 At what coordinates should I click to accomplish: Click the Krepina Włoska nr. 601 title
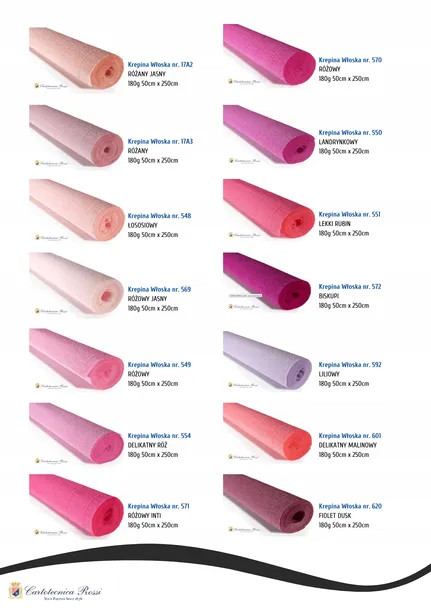coord(350,436)
